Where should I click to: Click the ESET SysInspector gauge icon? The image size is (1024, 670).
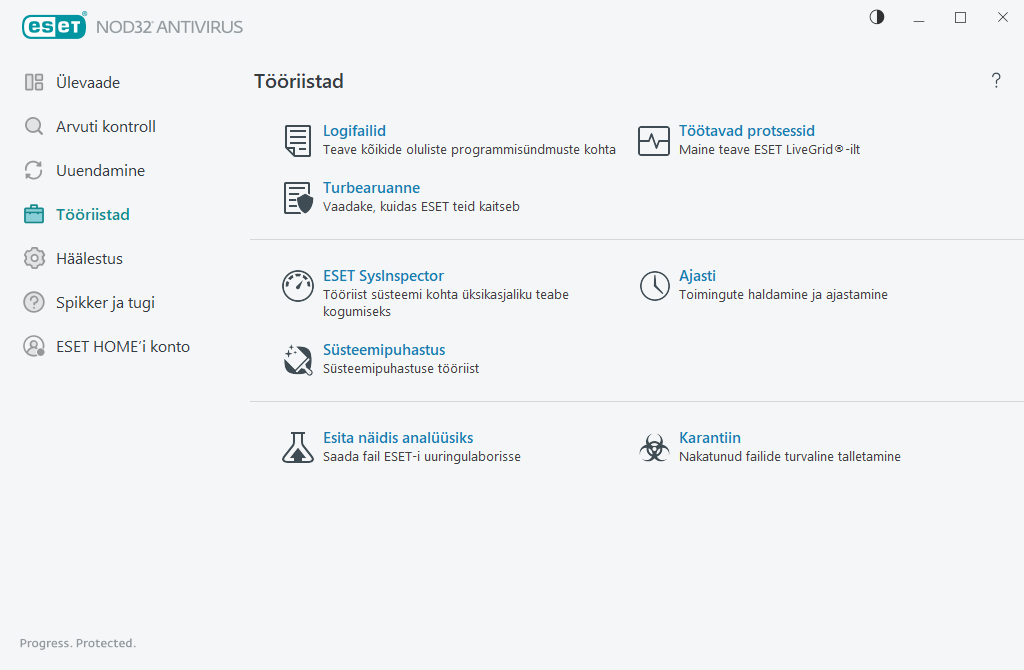point(297,286)
